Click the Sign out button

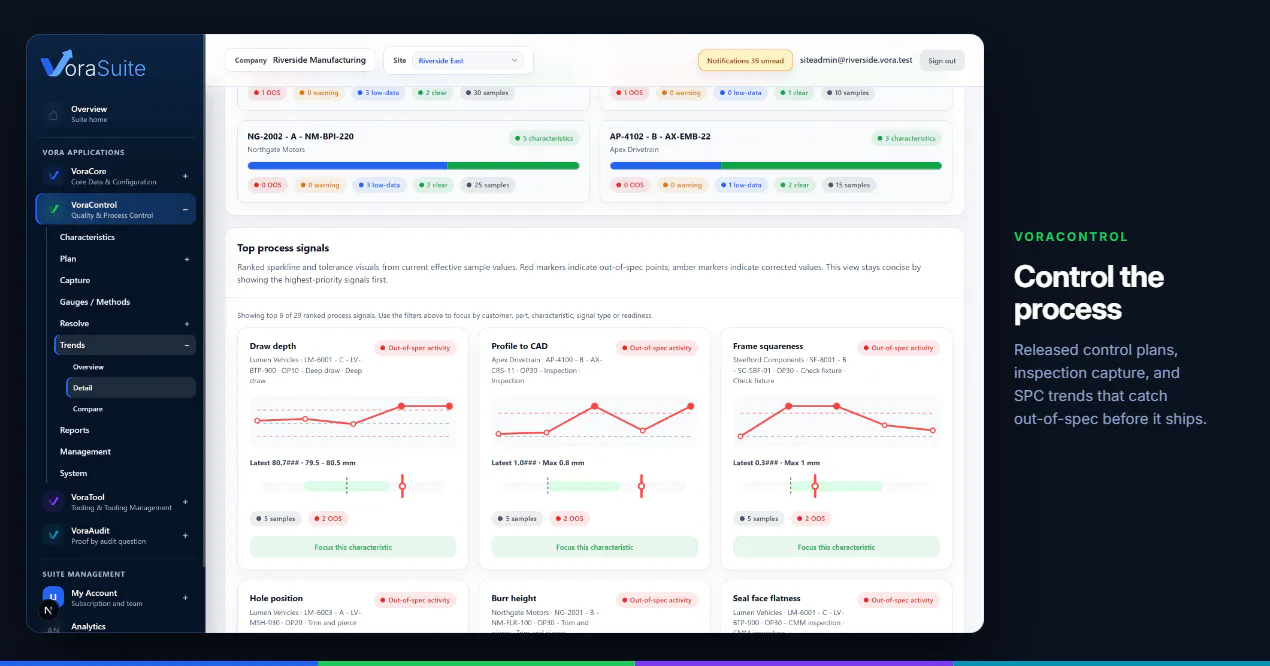pyautogui.click(x=942, y=61)
